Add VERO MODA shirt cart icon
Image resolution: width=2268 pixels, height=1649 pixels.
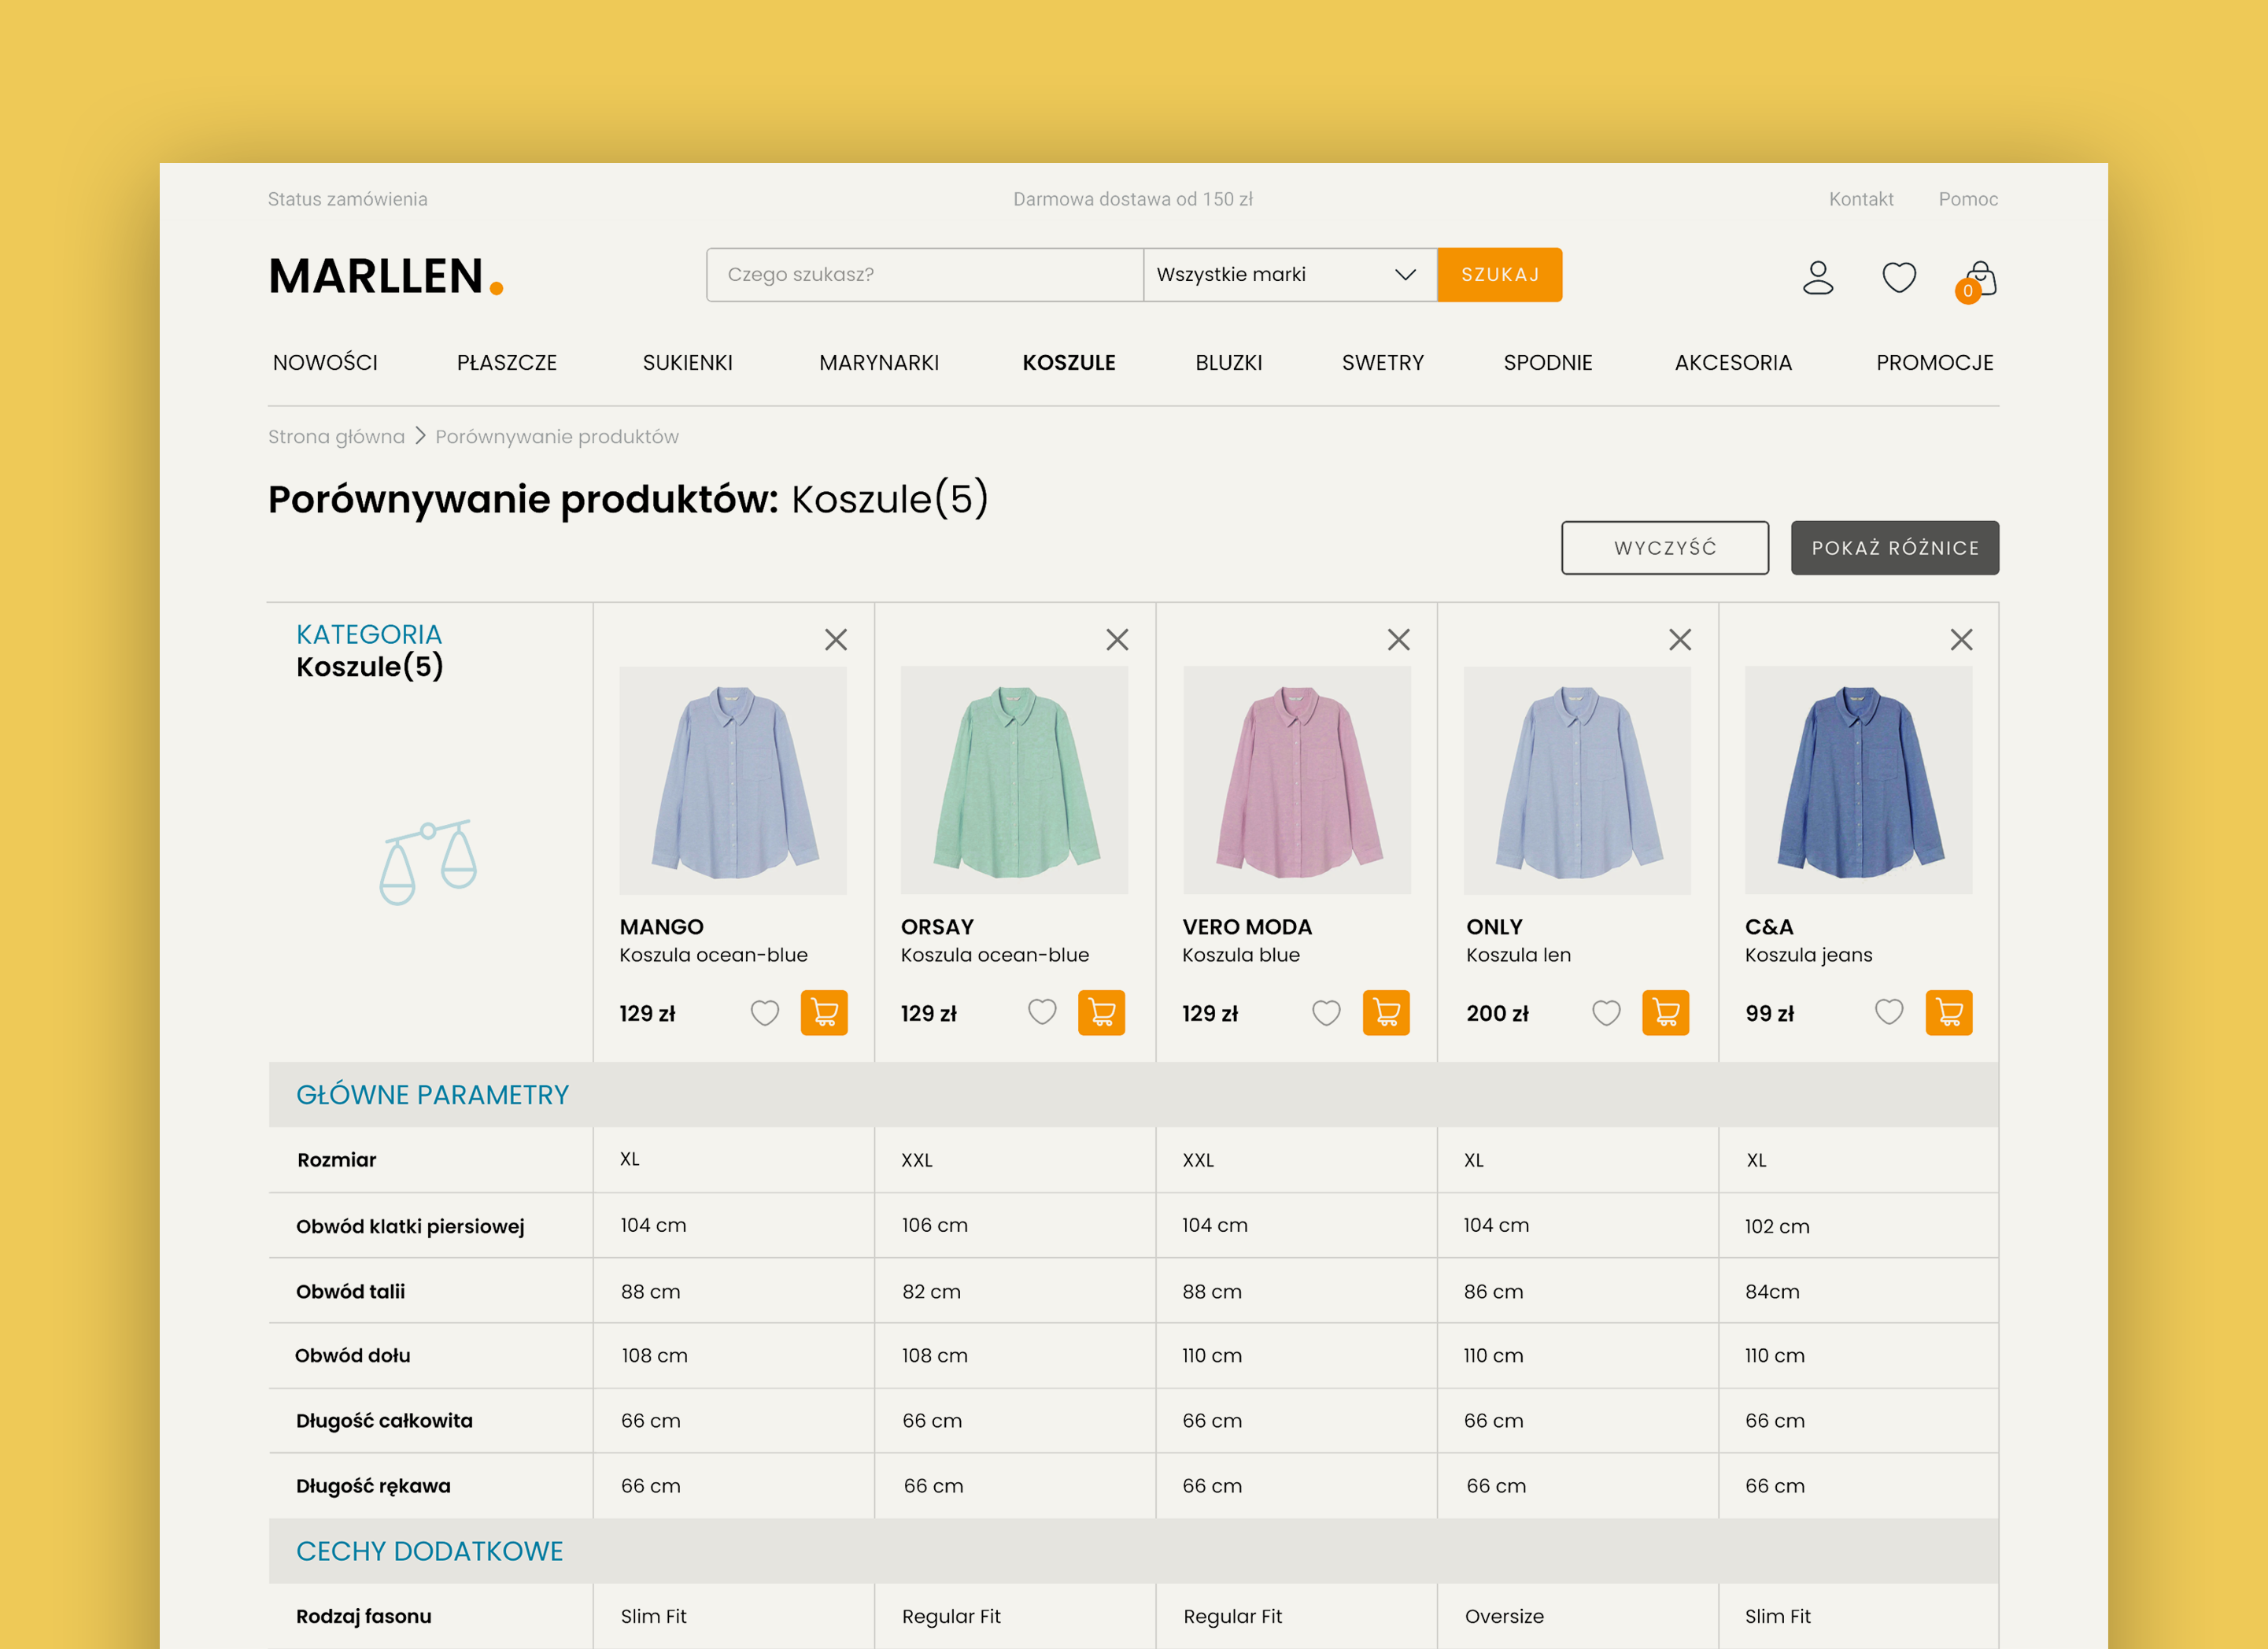point(1385,1012)
